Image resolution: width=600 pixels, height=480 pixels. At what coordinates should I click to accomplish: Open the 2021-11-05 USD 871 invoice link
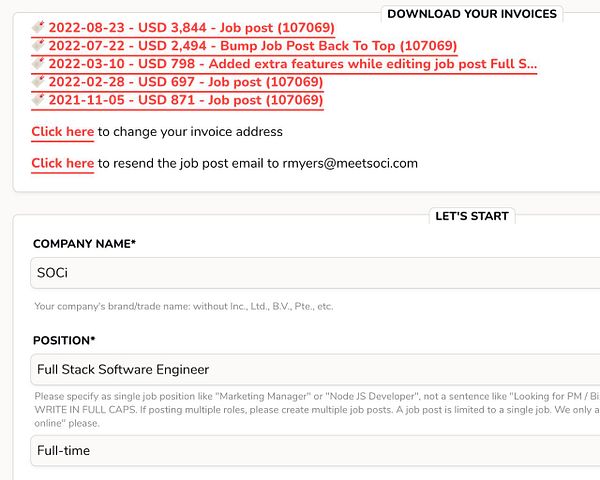[x=178, y=100]
